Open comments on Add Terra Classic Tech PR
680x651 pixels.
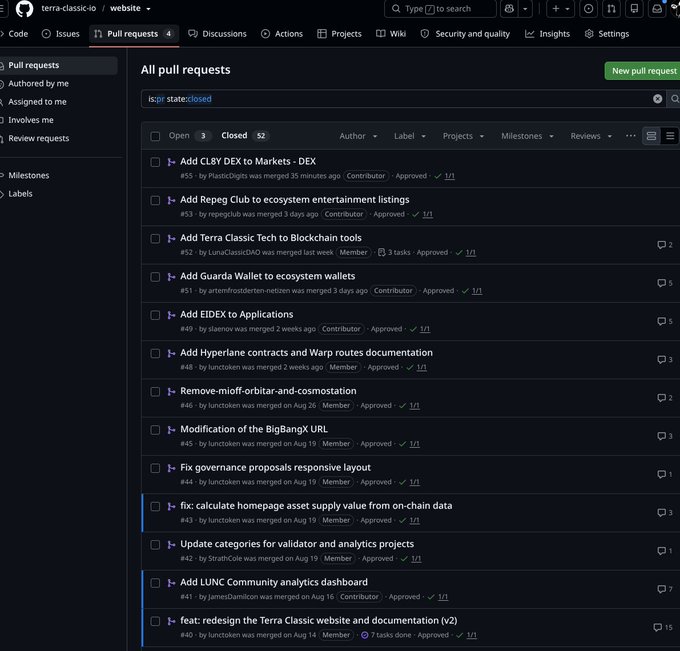(x=665, y=245)
